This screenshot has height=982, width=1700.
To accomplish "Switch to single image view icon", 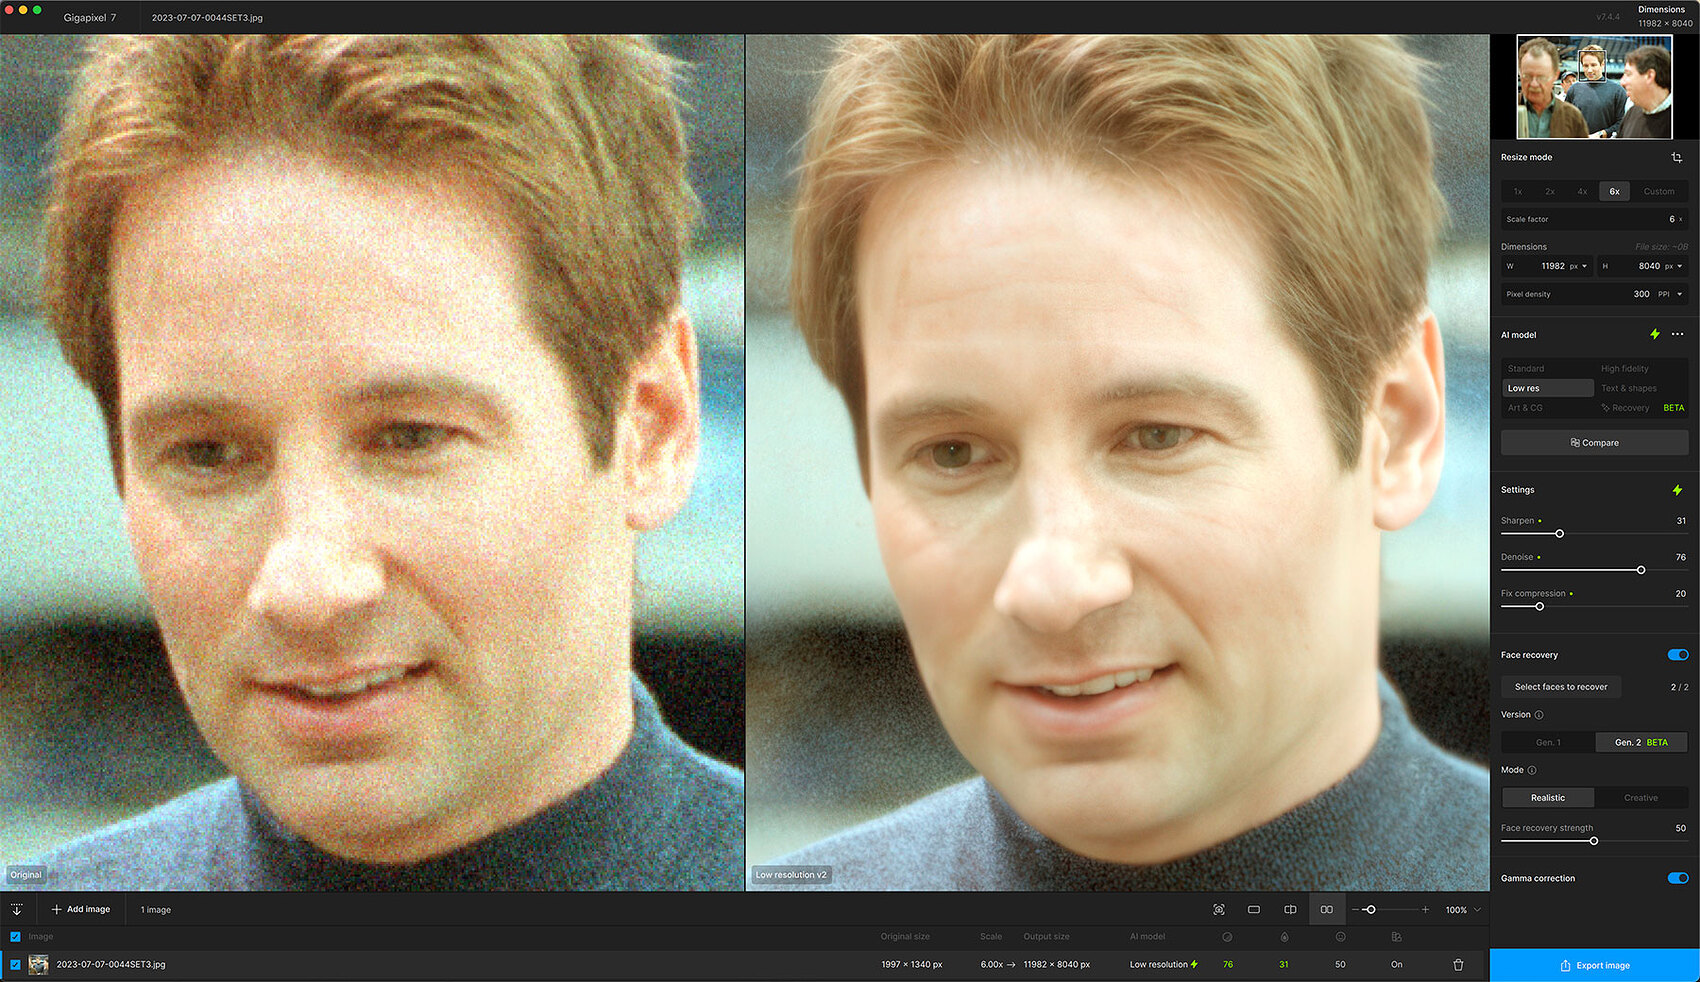I will click(x=1254, y=910).
